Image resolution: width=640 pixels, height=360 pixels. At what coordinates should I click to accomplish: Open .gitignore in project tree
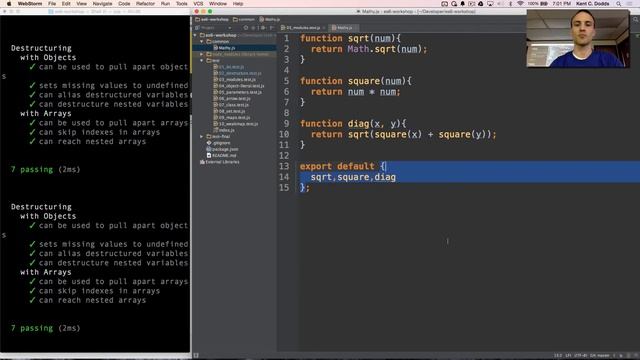tap(218, 143)
